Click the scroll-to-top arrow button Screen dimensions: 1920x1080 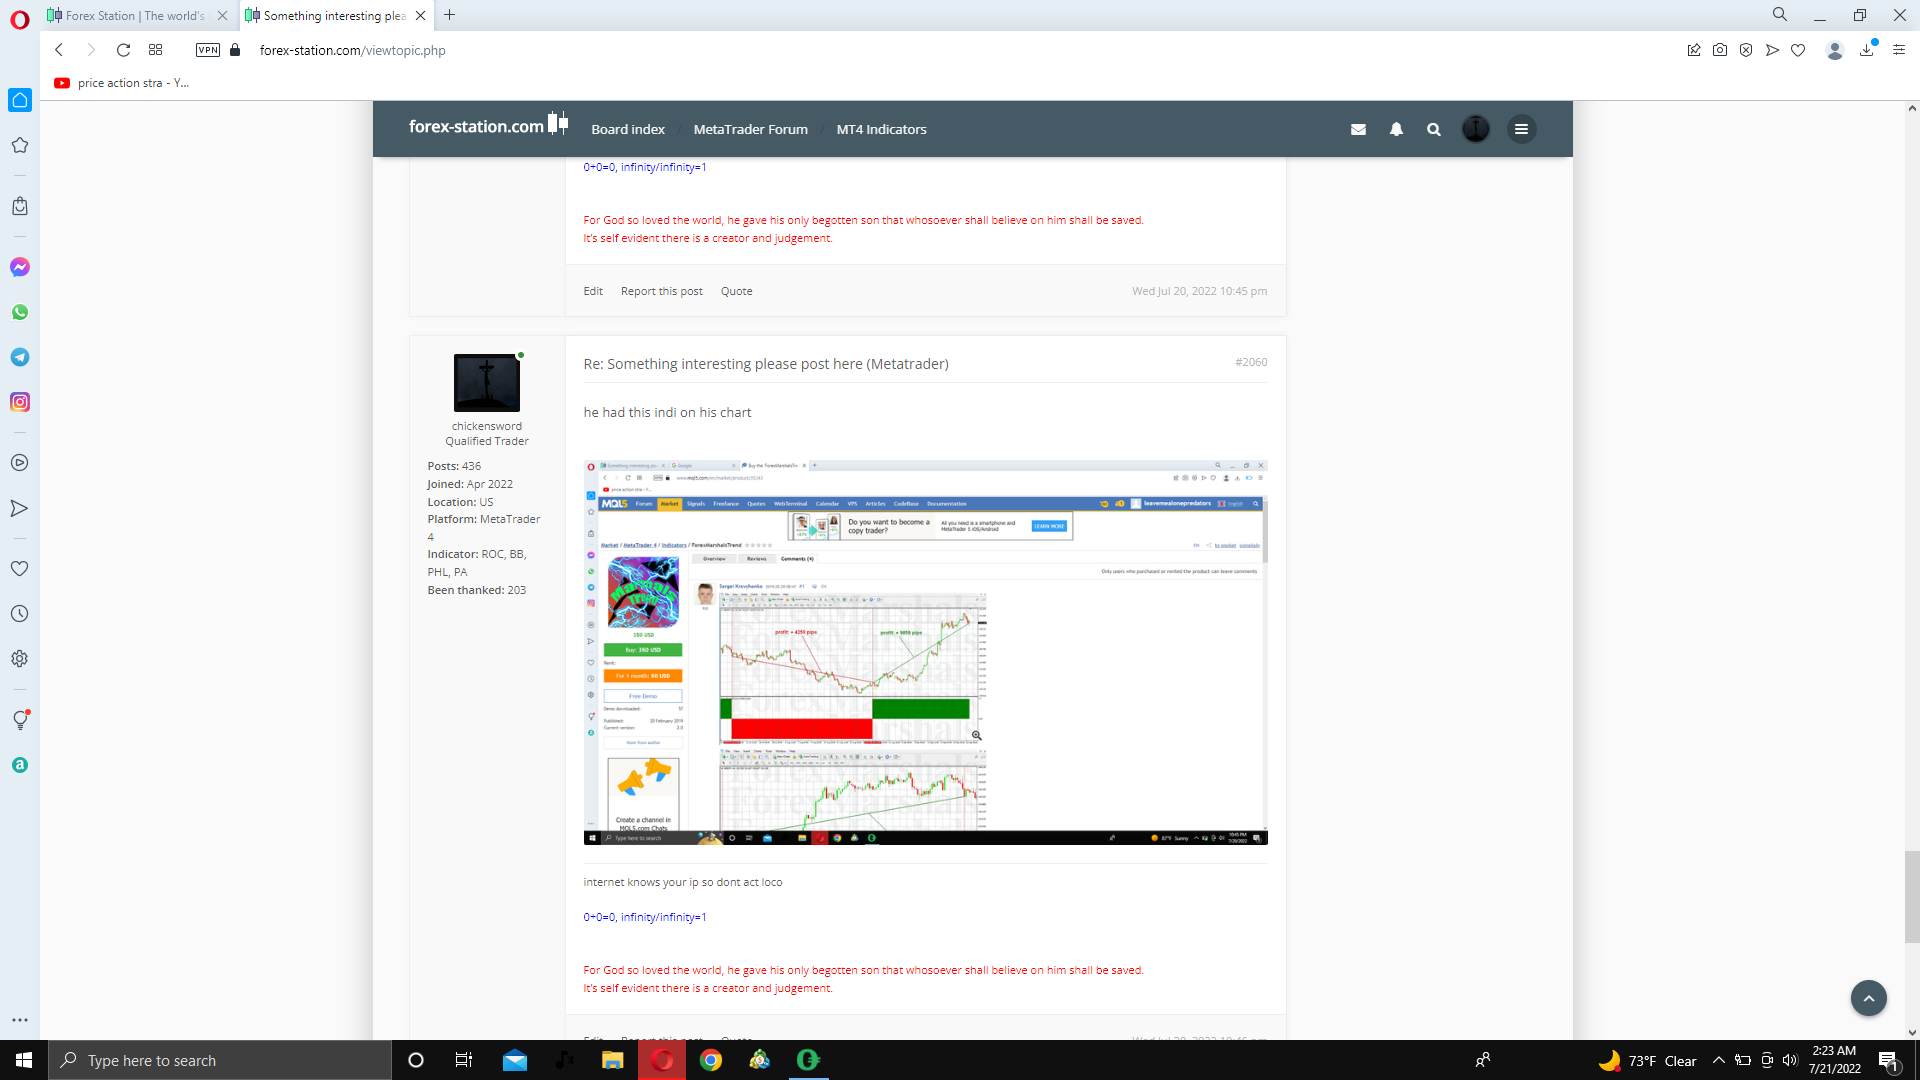[x=1868, y=998]
